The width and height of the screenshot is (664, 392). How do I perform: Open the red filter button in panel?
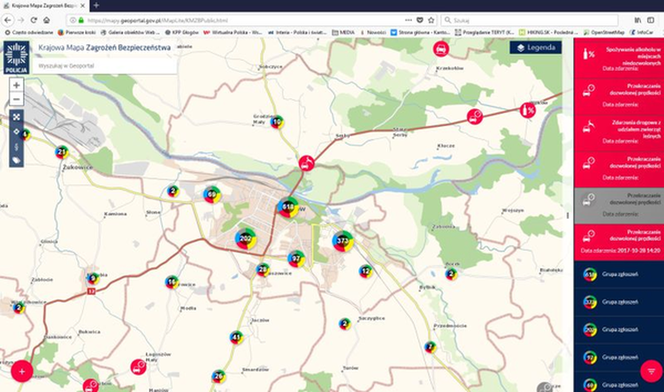[x=651, y=371]
